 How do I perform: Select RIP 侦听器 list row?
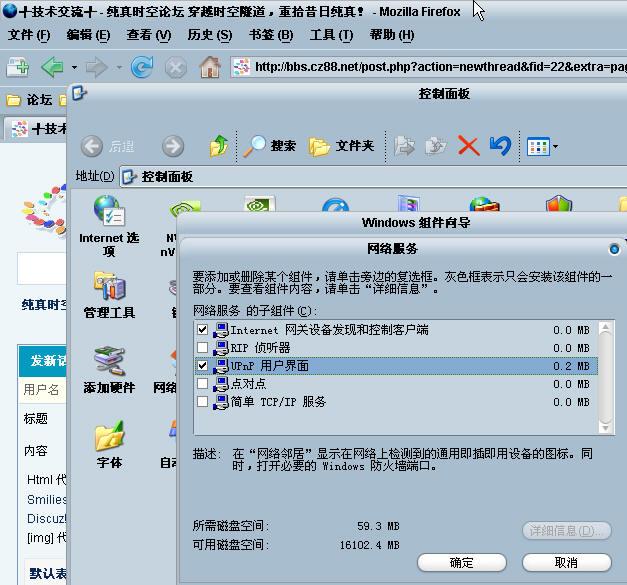tap(396, 347)
